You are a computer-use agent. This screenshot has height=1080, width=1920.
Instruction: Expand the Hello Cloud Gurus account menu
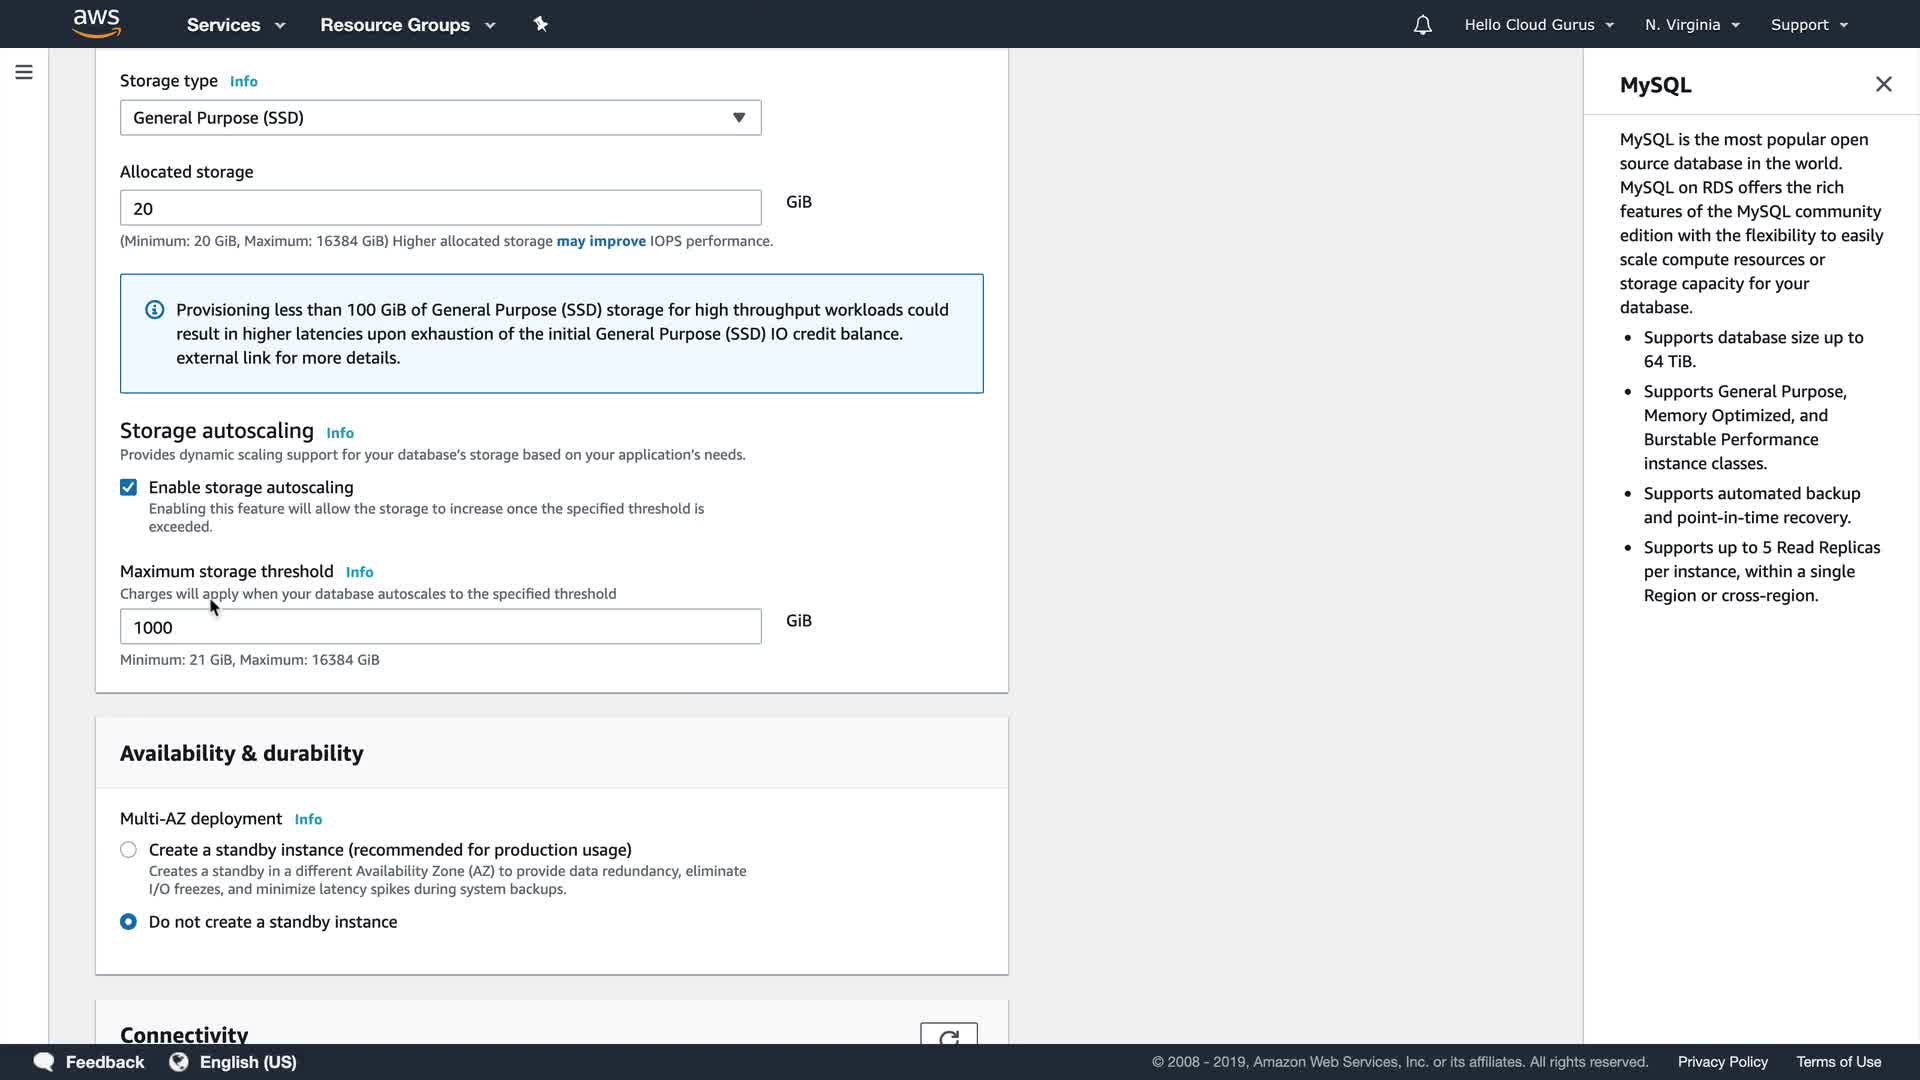[x=1539, y=25]
